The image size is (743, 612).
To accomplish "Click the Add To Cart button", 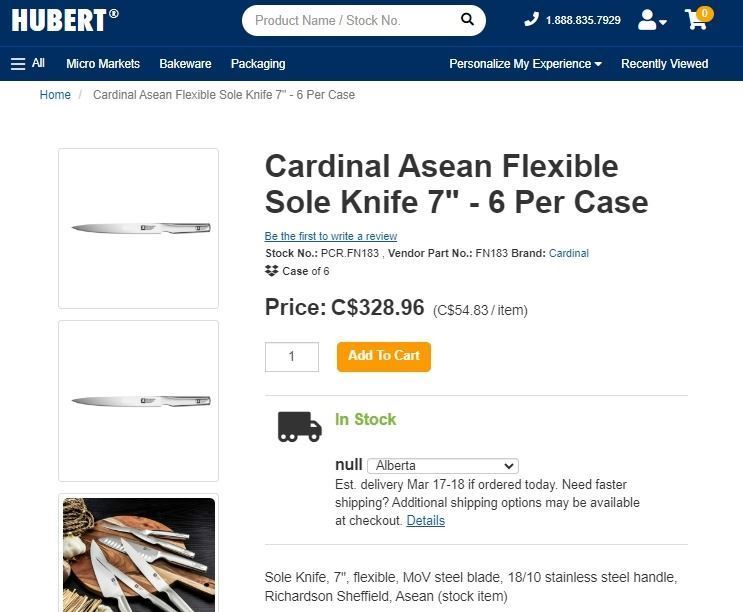I will [384, 356].
